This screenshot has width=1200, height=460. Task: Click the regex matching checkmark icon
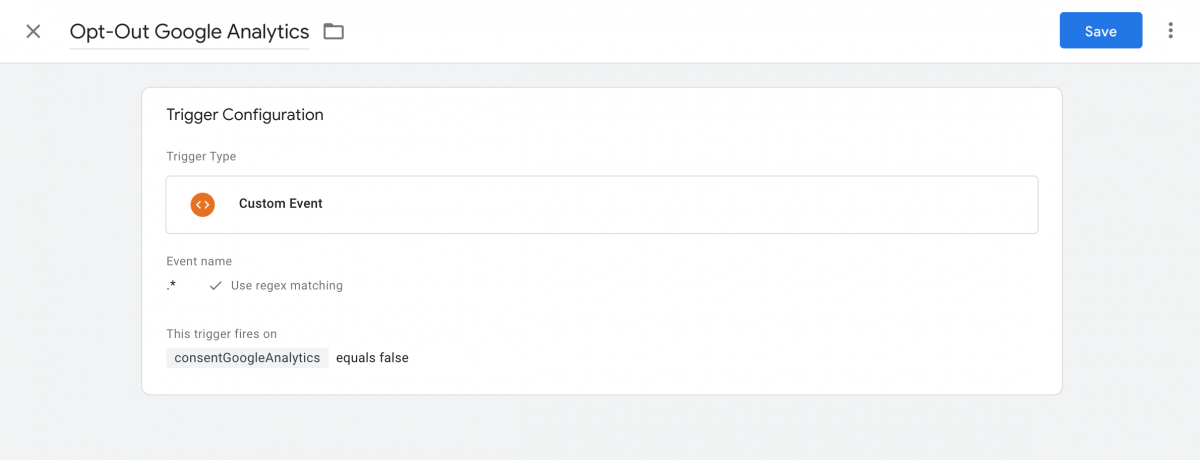coord(215,286)
